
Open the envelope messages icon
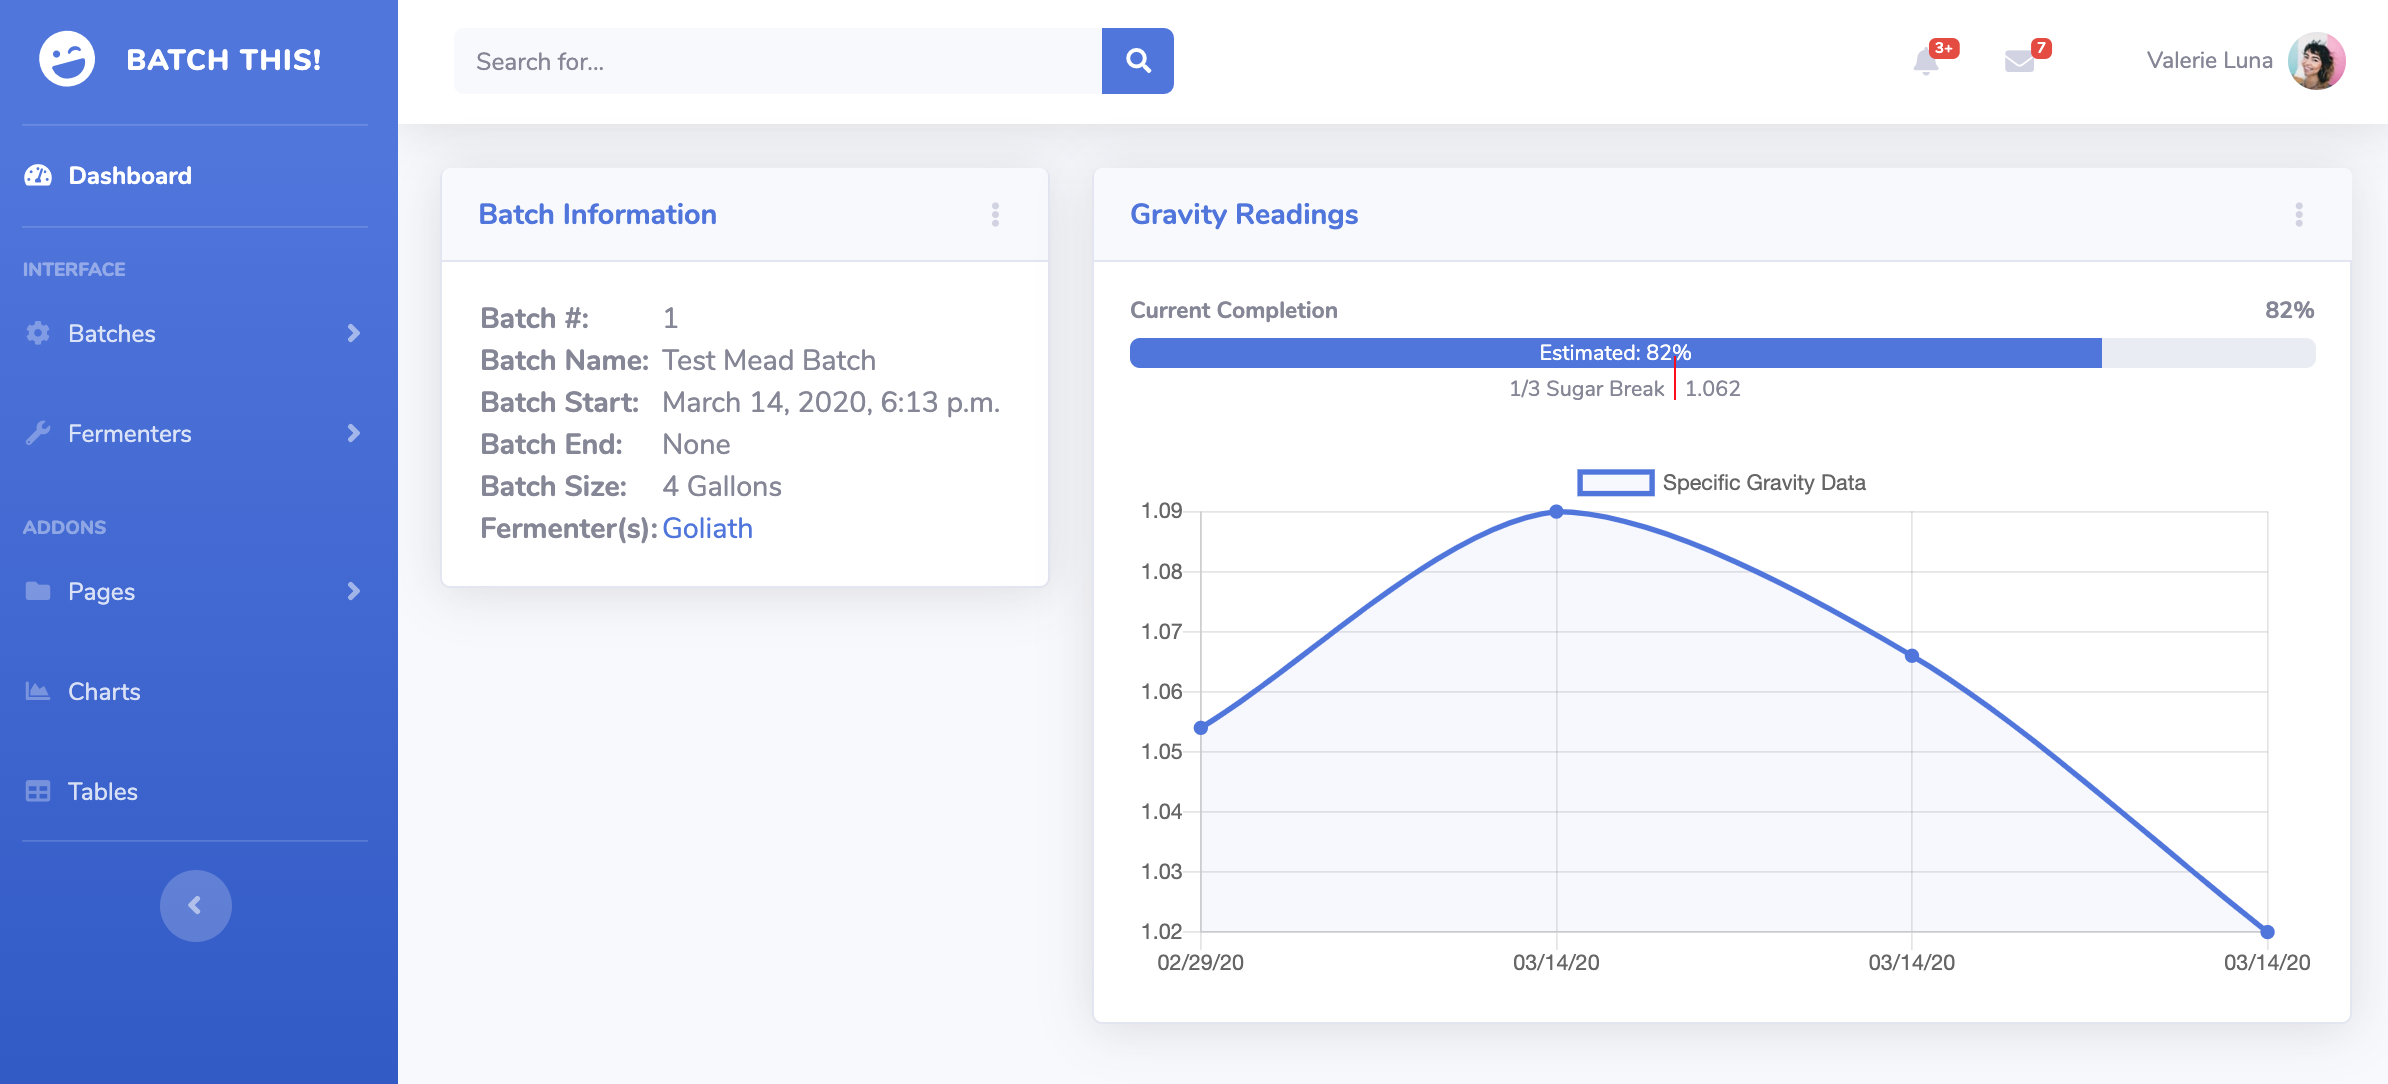point(2019,62)
